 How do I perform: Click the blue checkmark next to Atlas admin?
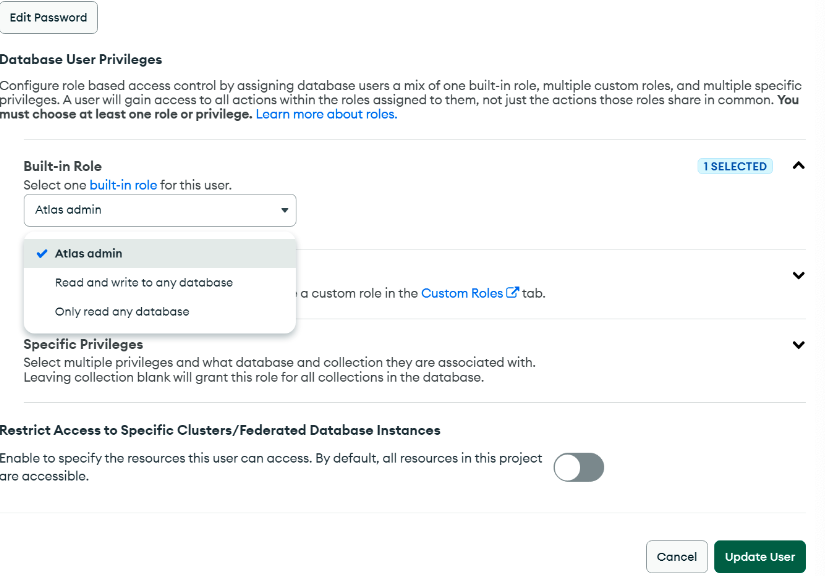click(42, 254)
